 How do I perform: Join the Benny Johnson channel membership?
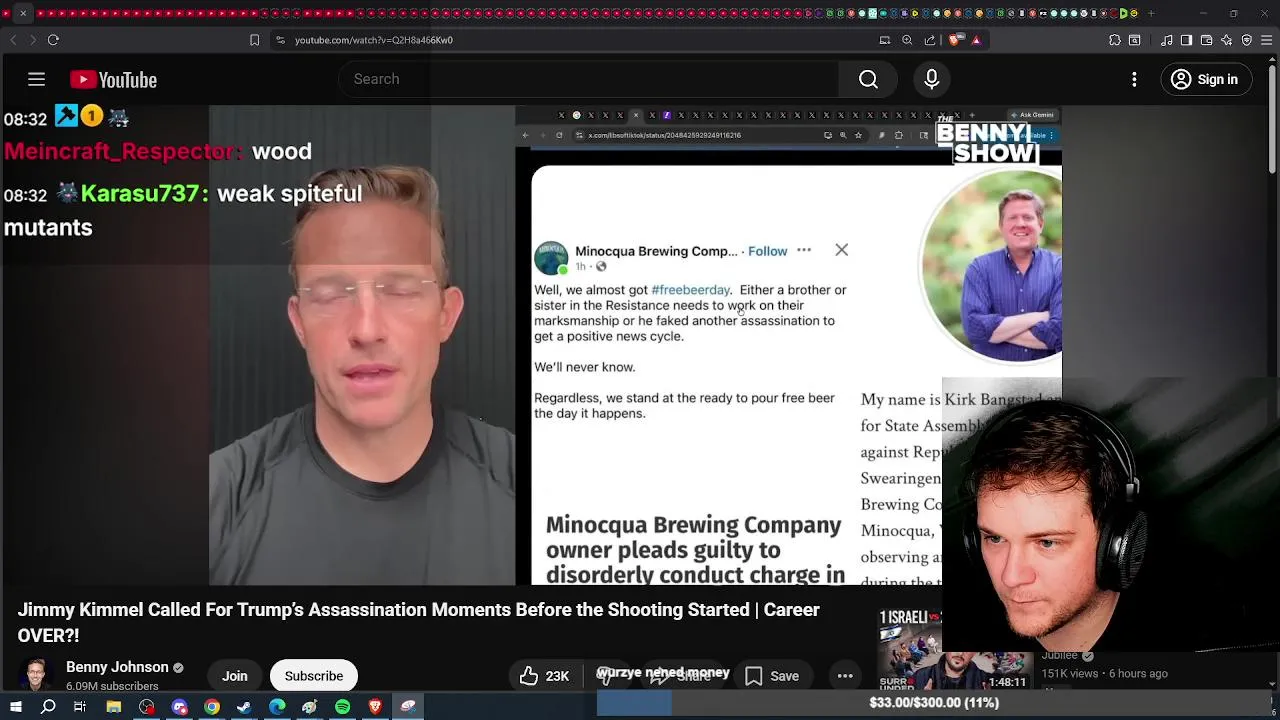(x=235, y=676)
